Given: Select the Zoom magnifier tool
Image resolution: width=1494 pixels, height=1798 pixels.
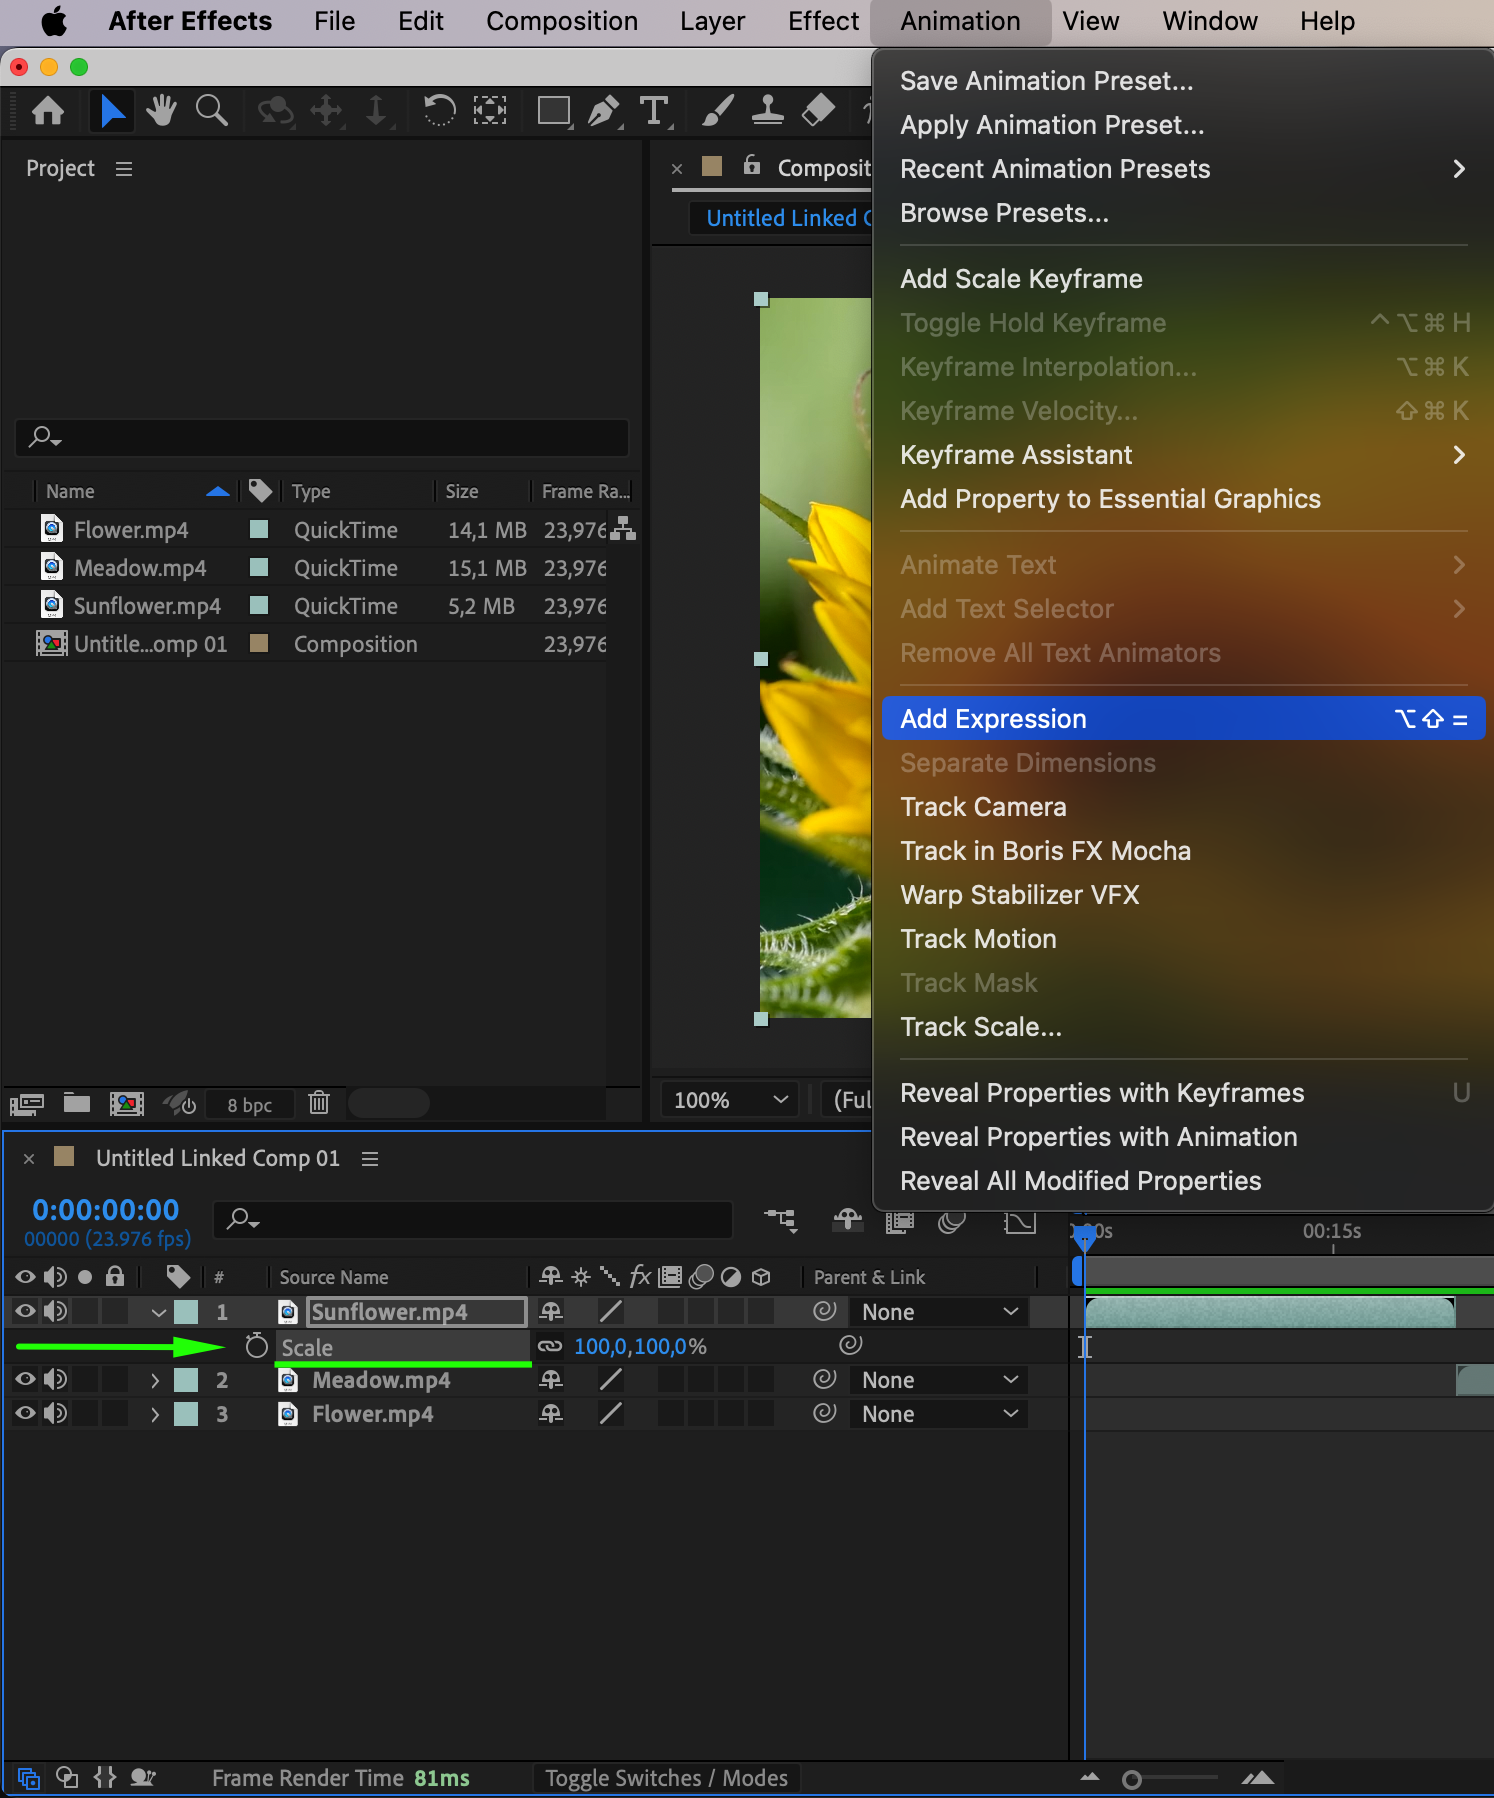Looking at the screenshot, I should pos(211,111).
